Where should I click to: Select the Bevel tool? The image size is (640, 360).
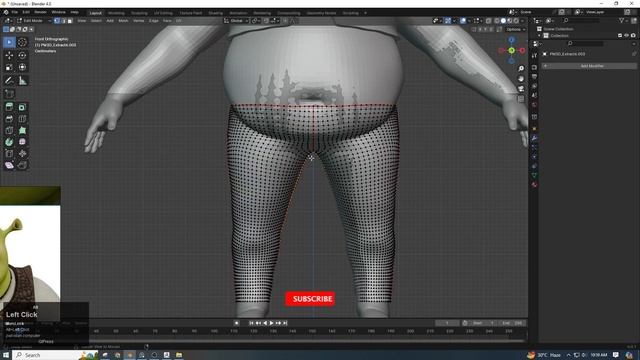pos(9,119)
